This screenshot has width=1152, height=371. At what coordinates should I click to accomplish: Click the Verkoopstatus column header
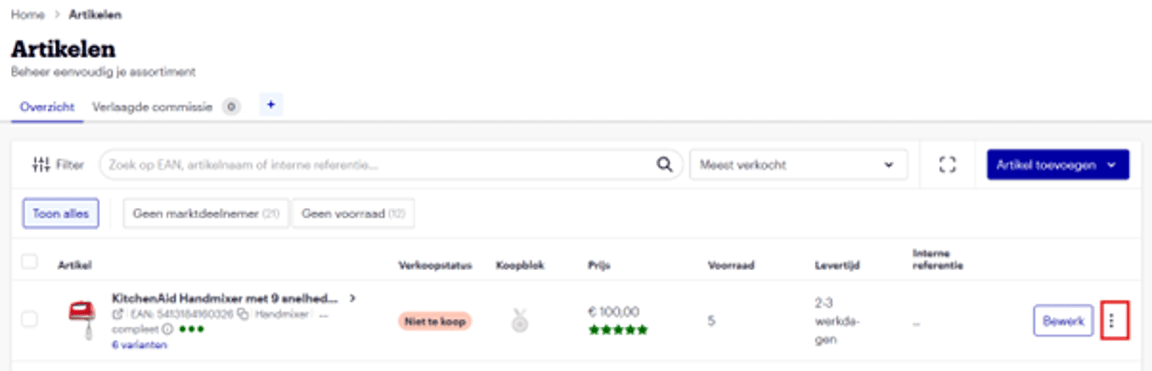[x=435, y=264]
